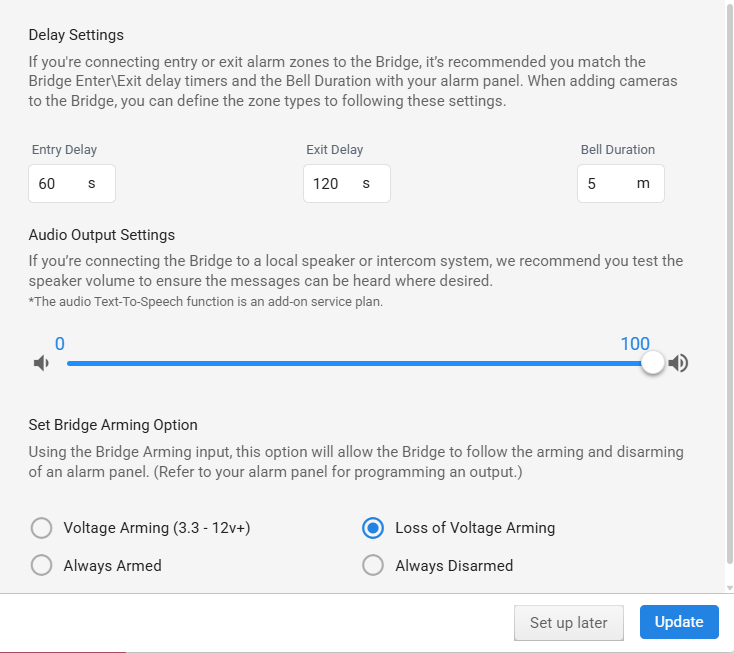The width and height of the screenshot is (734, 653).
Task: Click the 0 minimum volume label
Action: 59,344
